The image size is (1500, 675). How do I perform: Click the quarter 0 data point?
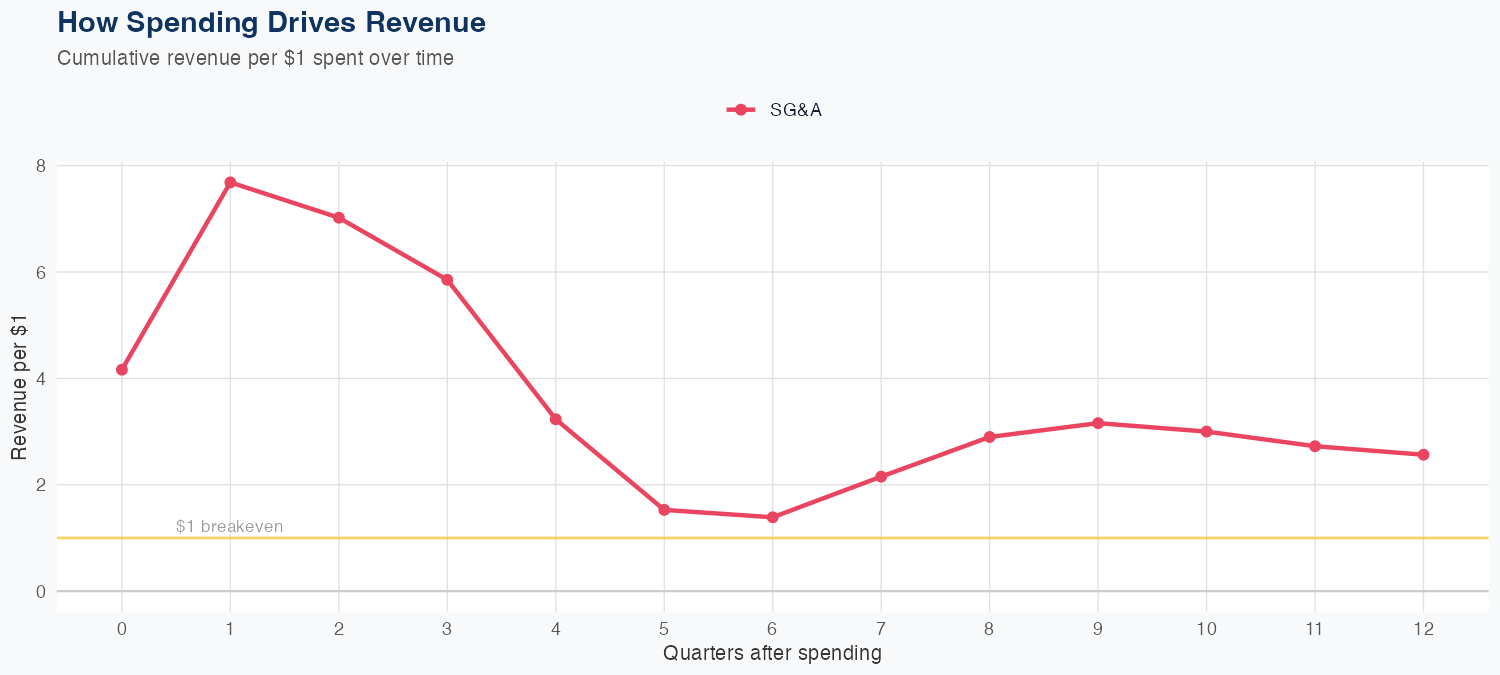[122, 370]
